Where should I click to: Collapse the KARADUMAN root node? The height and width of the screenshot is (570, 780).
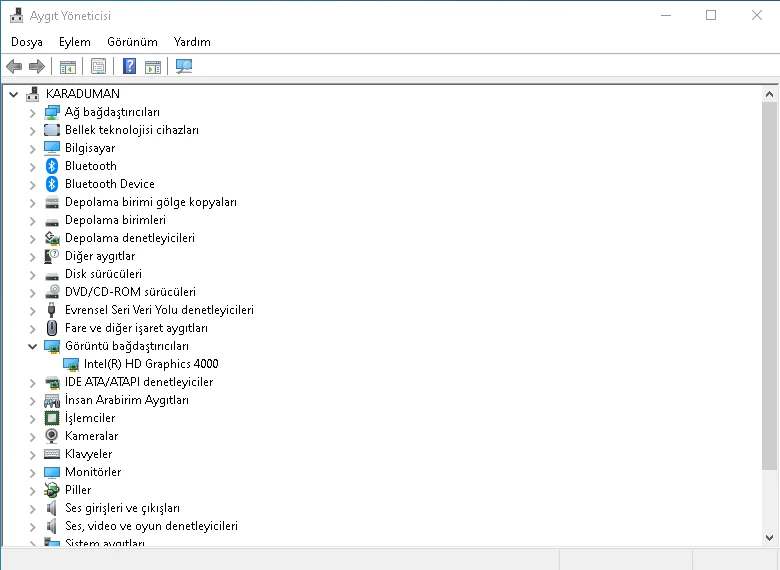click(x=13, y=94)
